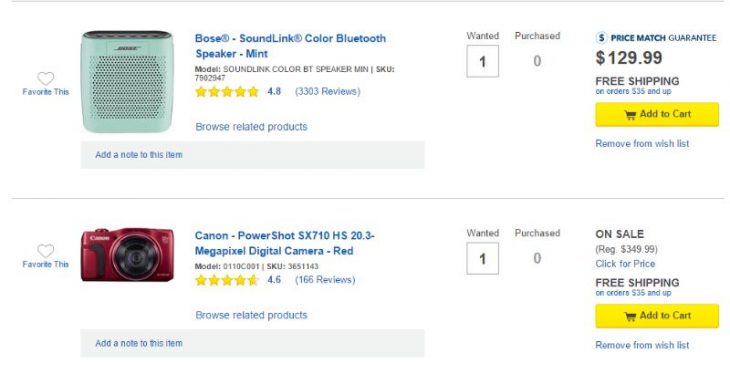This screenshot has width=730, height=374.
Task: Open the mint Bose speaker product image
Action: coord(127,82)
